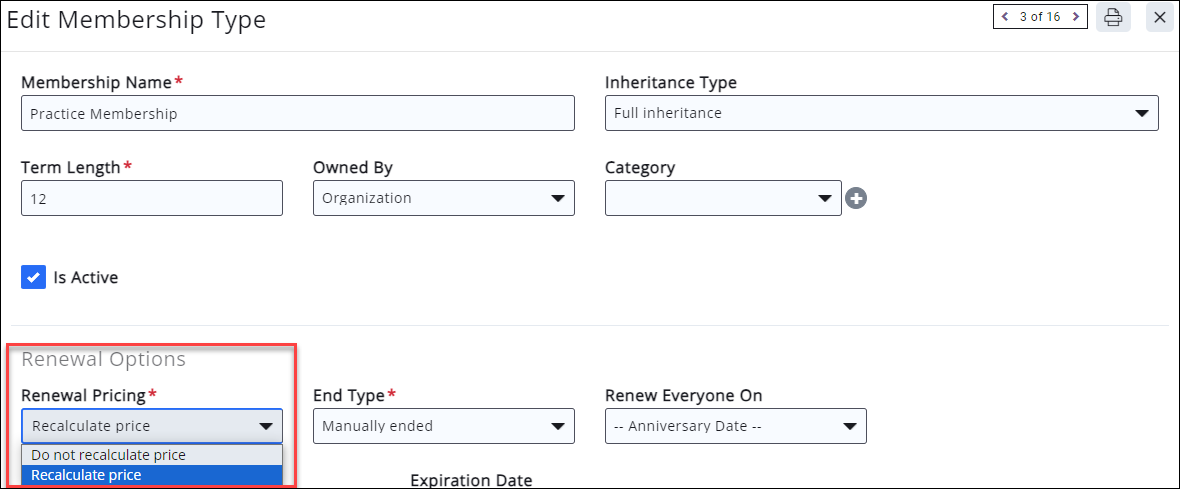Choose Recalculate price list option
The width and height of the screenshot is (1180, 489).
(152, 475)
